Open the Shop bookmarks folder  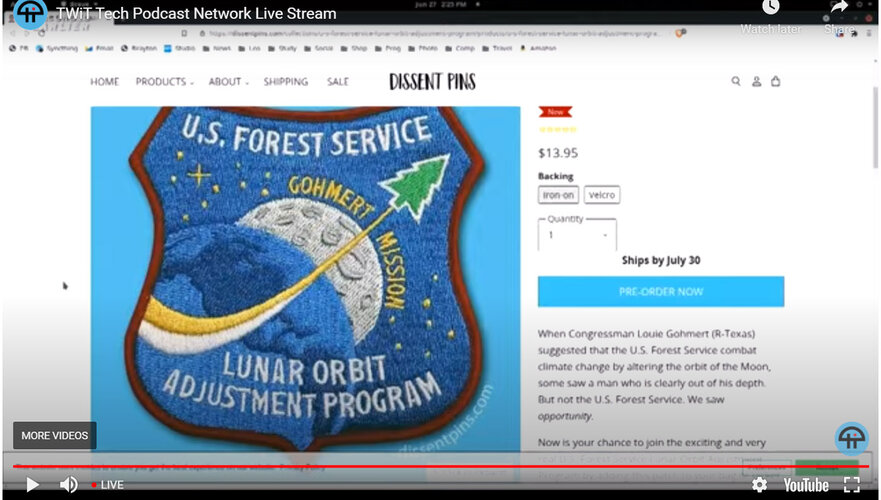[x=354, y=48]
